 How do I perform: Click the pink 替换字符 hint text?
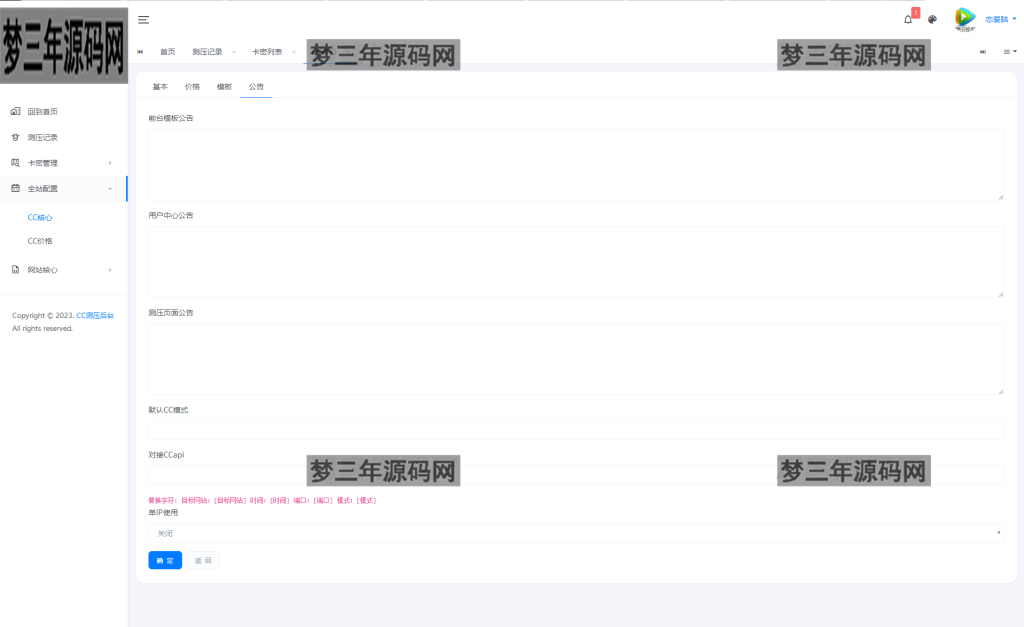tap(262, 500)
